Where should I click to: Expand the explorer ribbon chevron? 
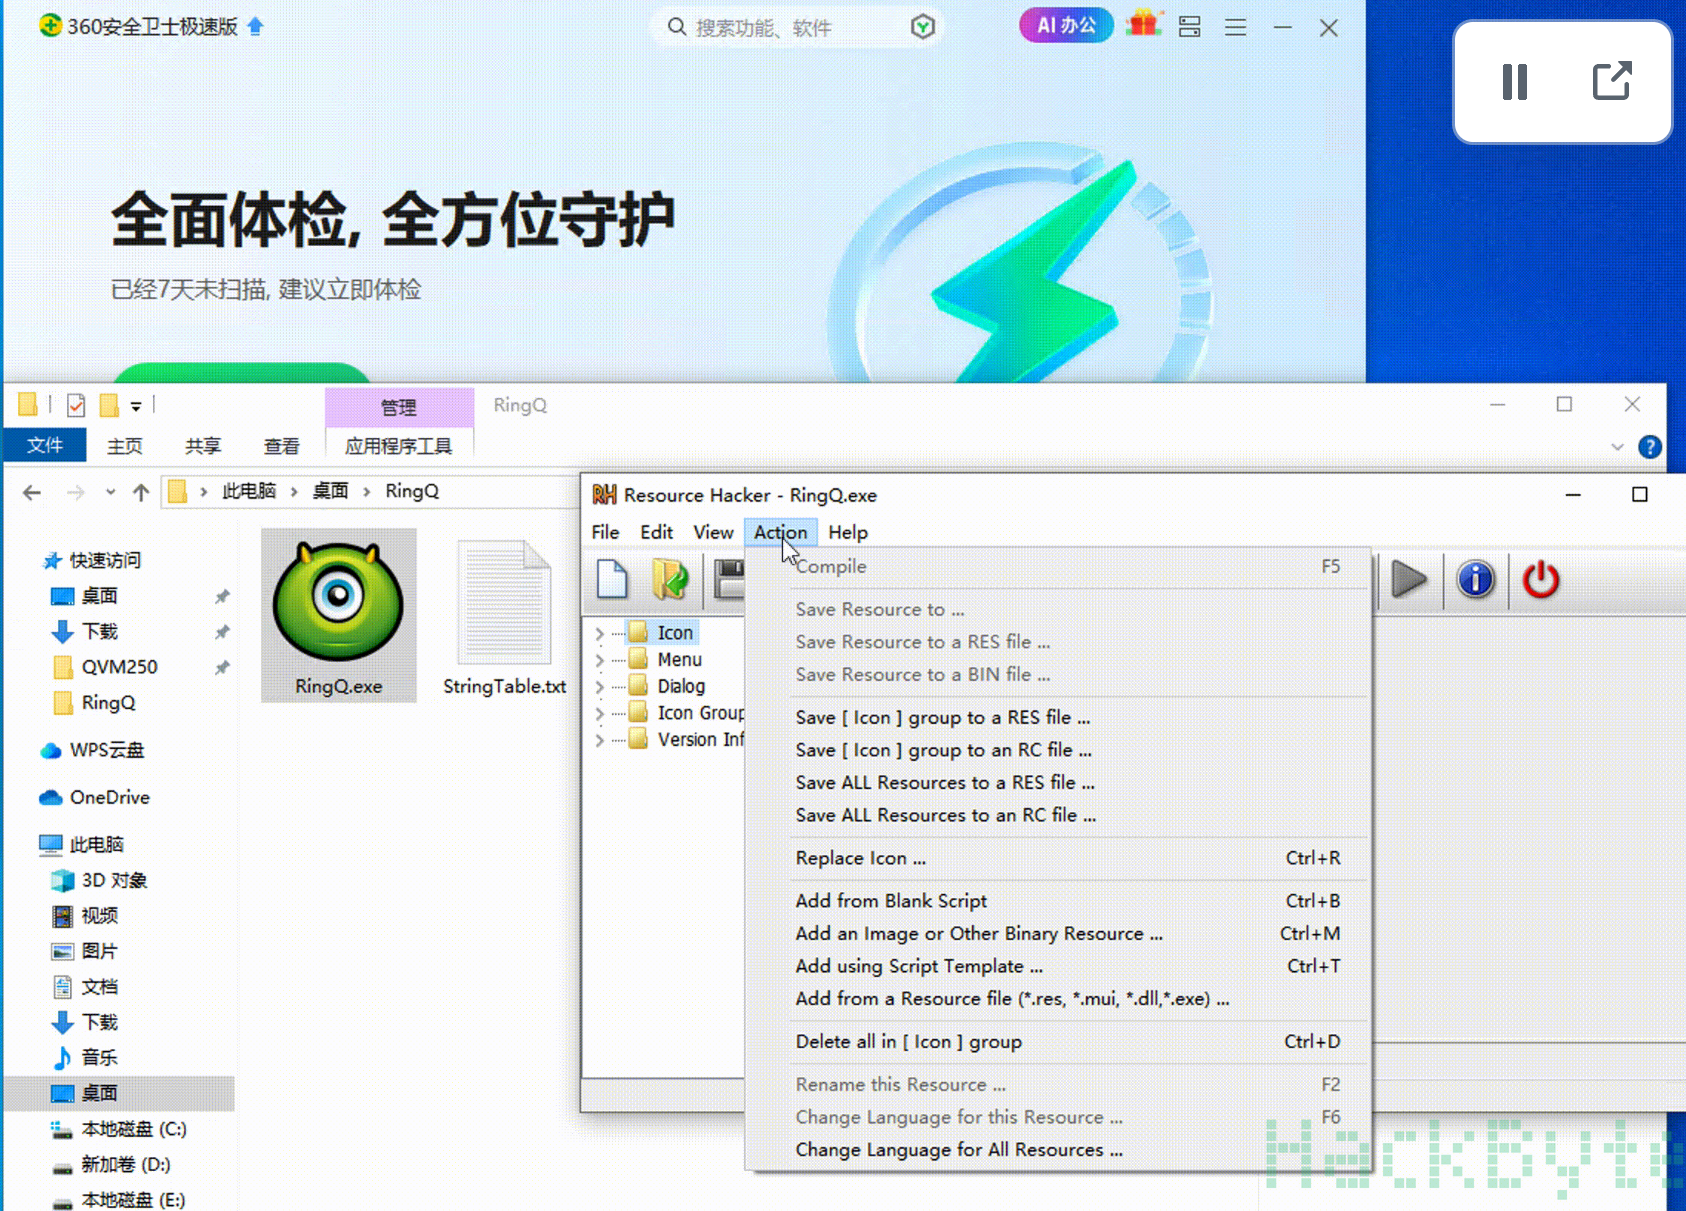coord(1617,447)
